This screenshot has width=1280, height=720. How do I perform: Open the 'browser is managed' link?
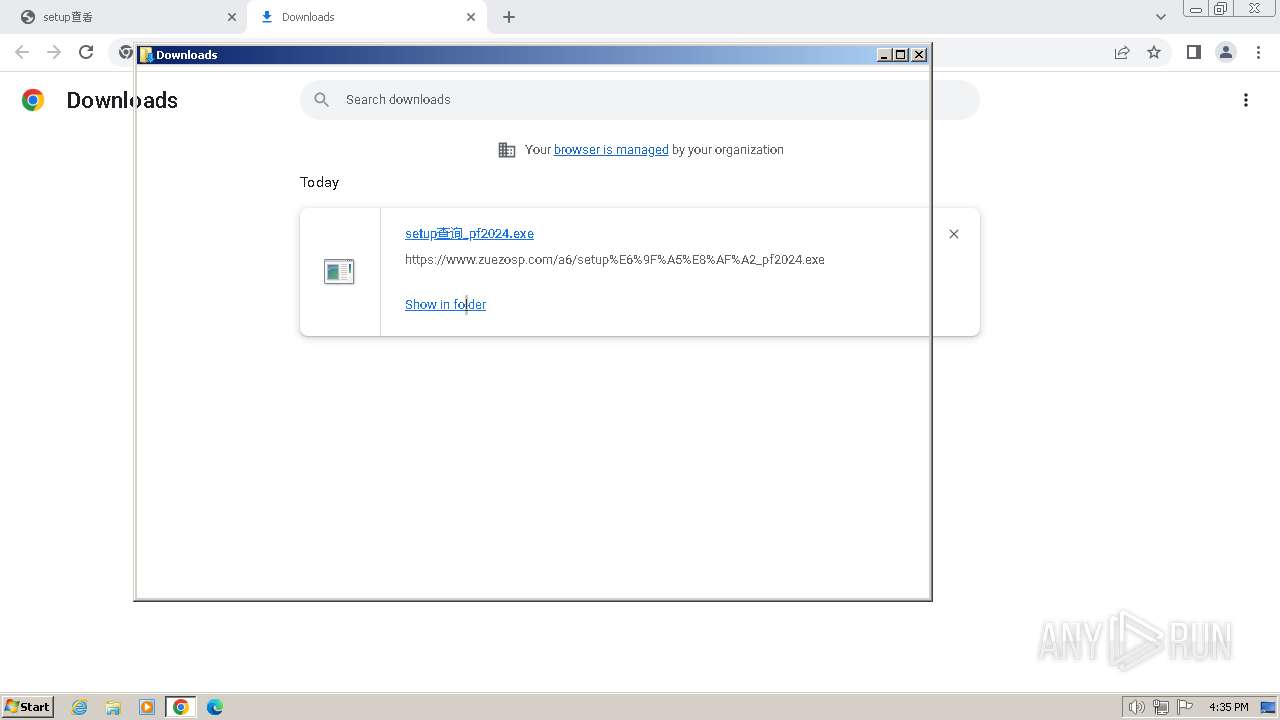click(x=611, y=150)
